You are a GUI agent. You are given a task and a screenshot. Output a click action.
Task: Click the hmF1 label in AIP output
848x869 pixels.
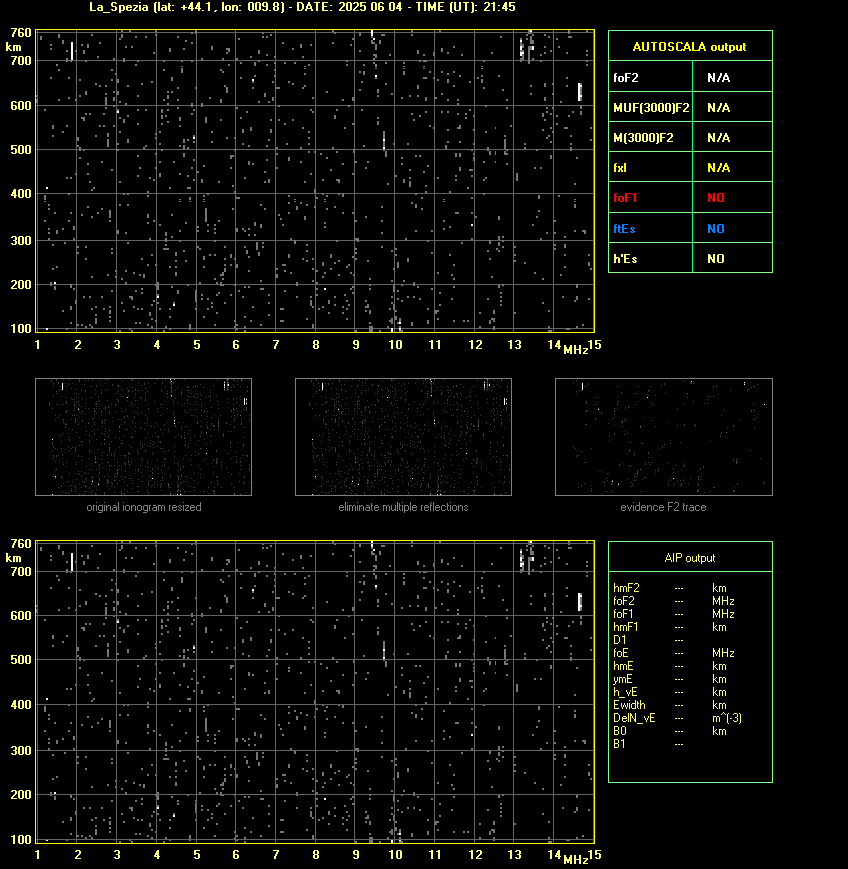point(626,627)
